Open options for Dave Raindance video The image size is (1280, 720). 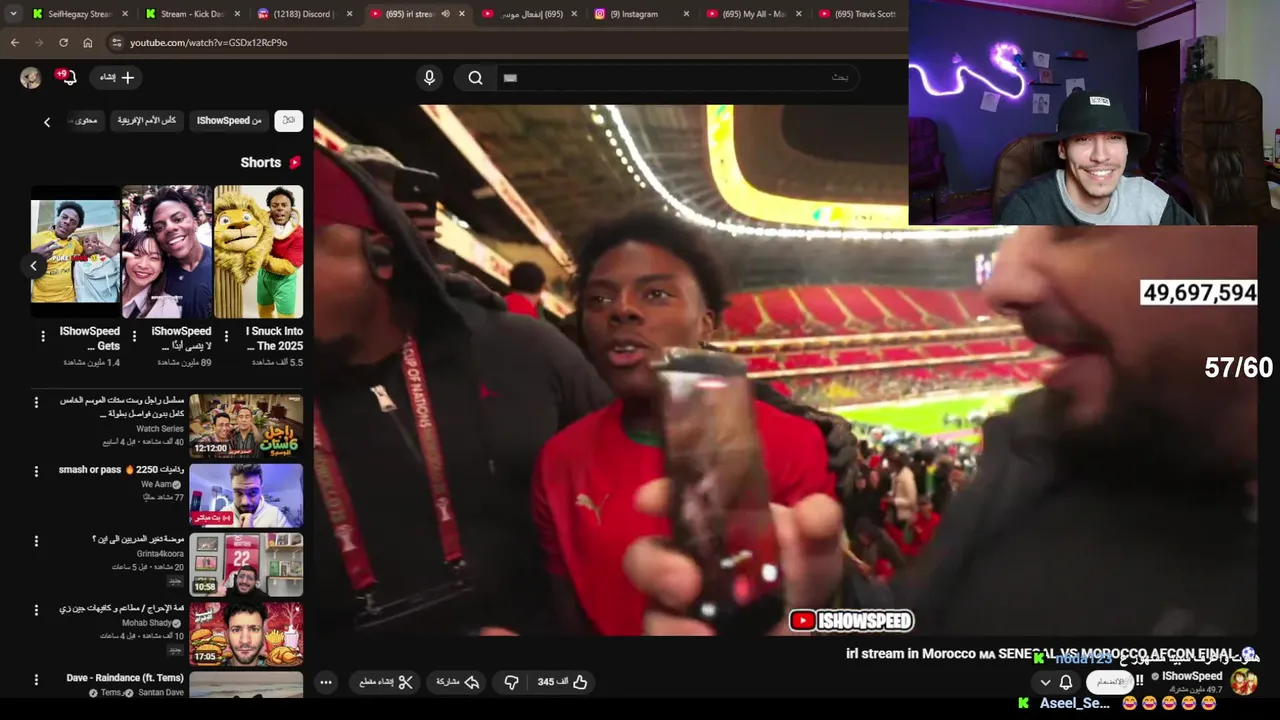[36, 679]
